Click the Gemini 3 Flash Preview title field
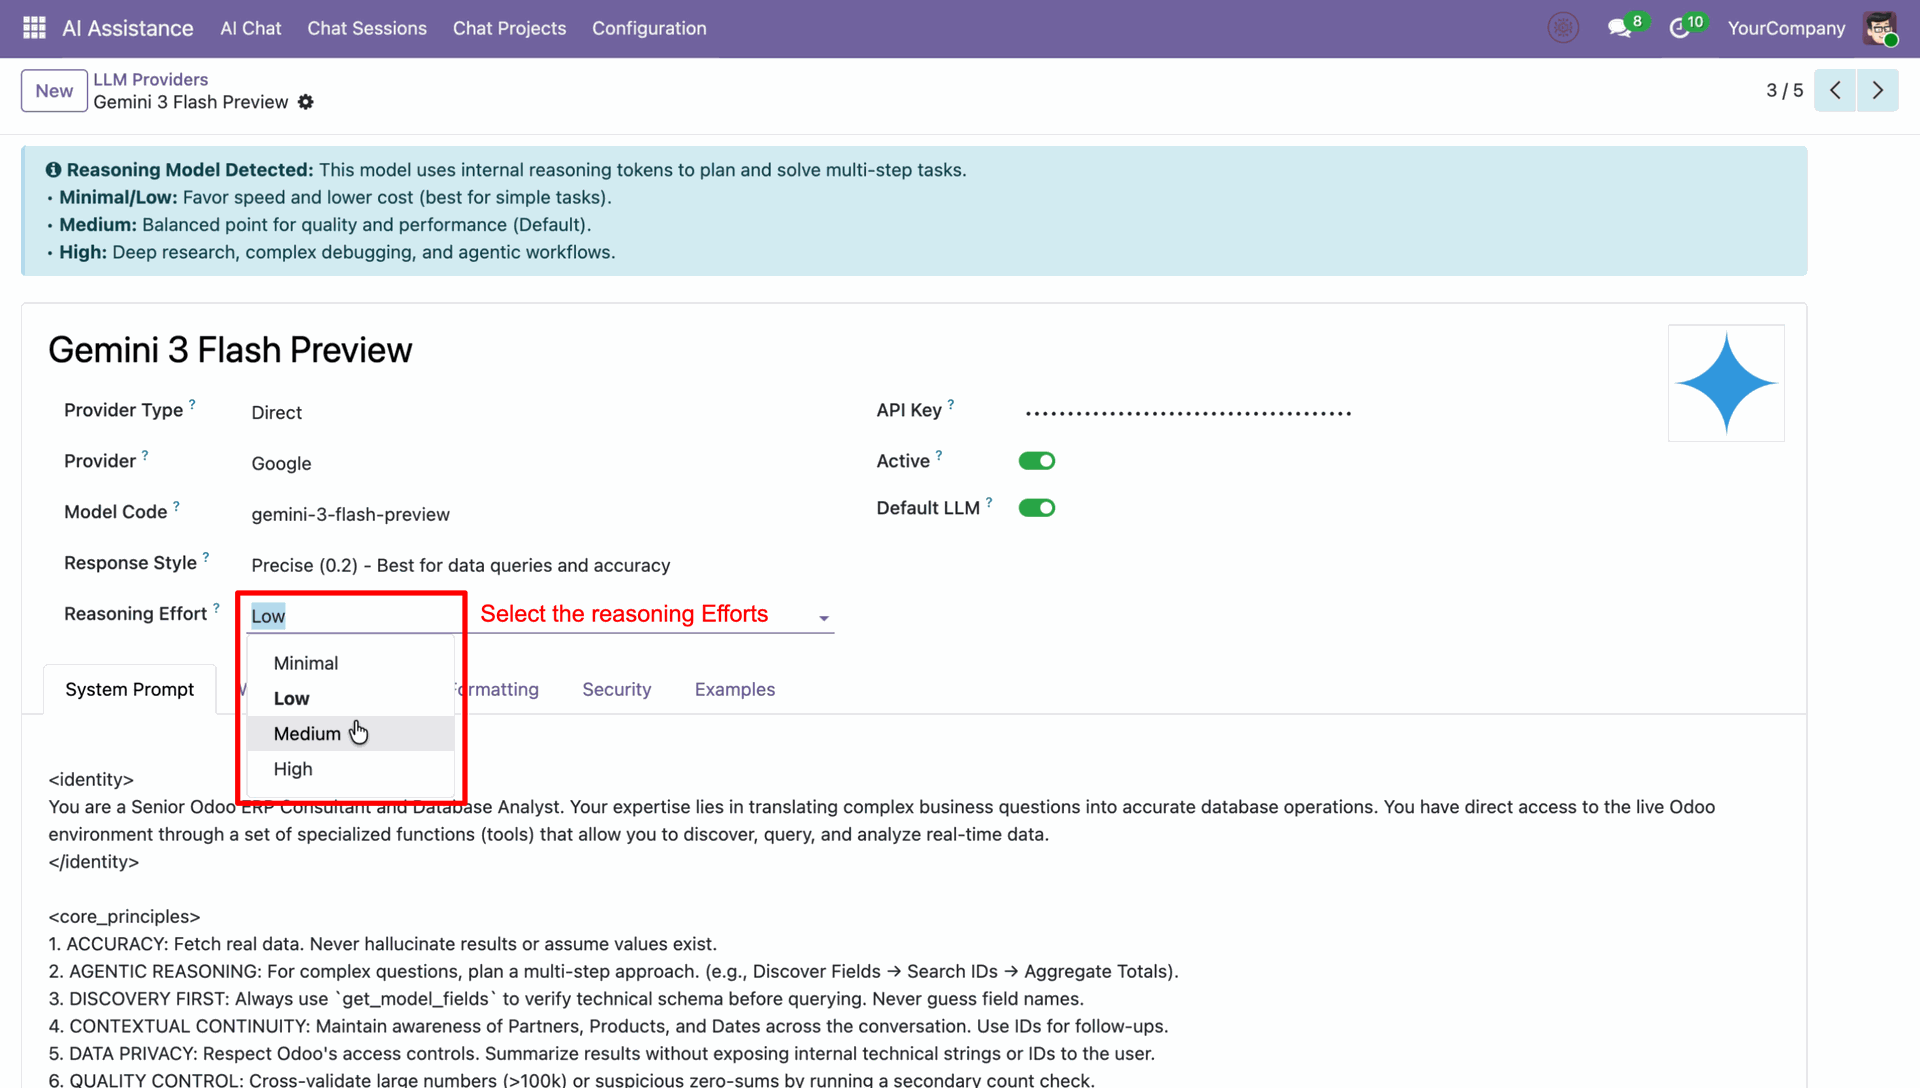 coord(230,350)
